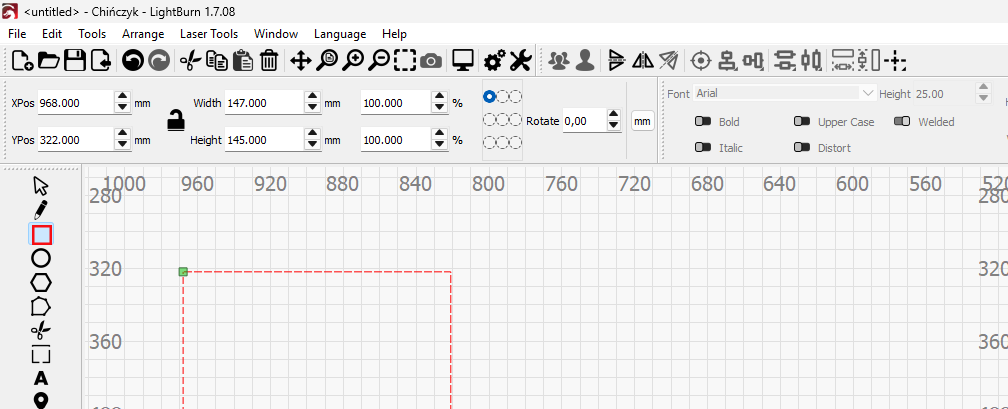Open the Device Settings wrench icon
The height and width of the screenshot is (409, 1008).
click(x=520, y=61)
